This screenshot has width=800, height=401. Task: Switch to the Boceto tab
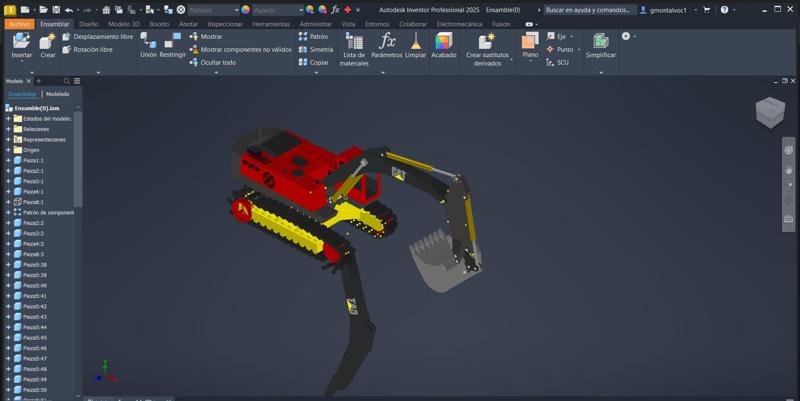click(159, 24)
